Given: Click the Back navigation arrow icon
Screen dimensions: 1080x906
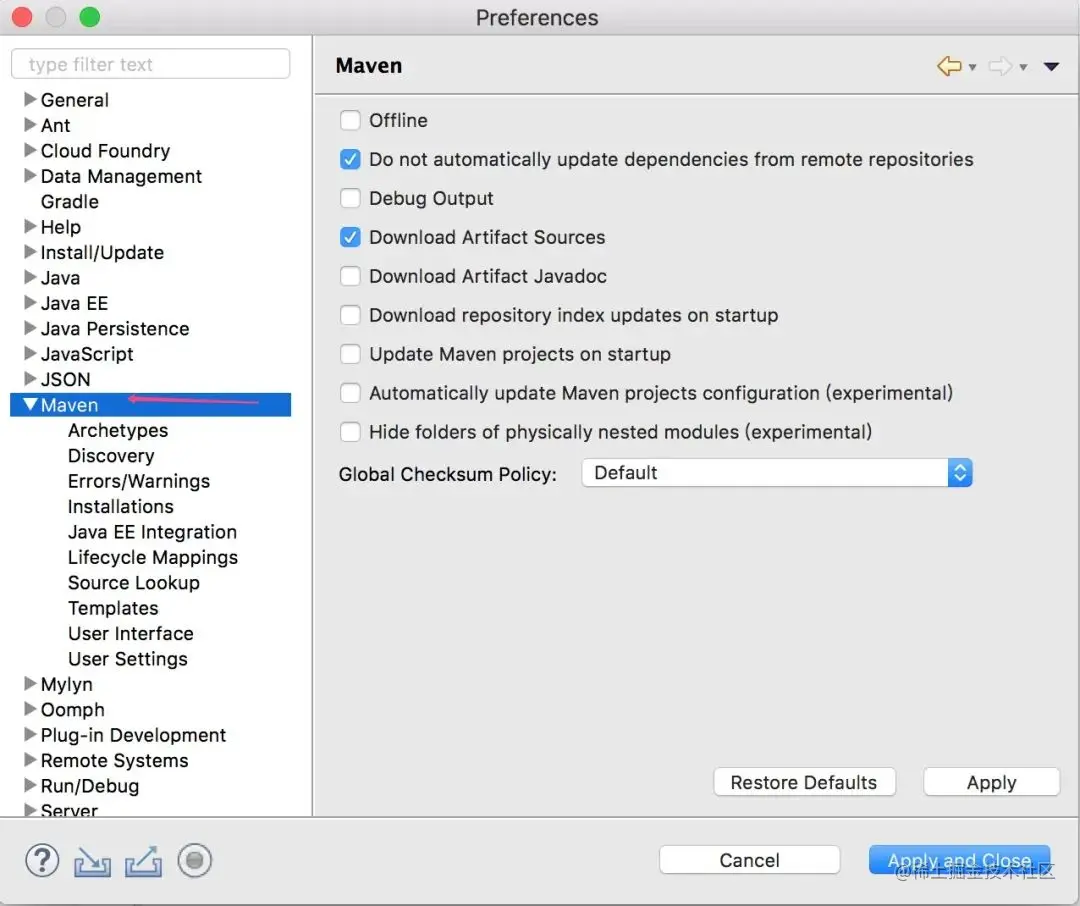Looking at the screenshot, I should pyautogui.click(x=949, y=66).
